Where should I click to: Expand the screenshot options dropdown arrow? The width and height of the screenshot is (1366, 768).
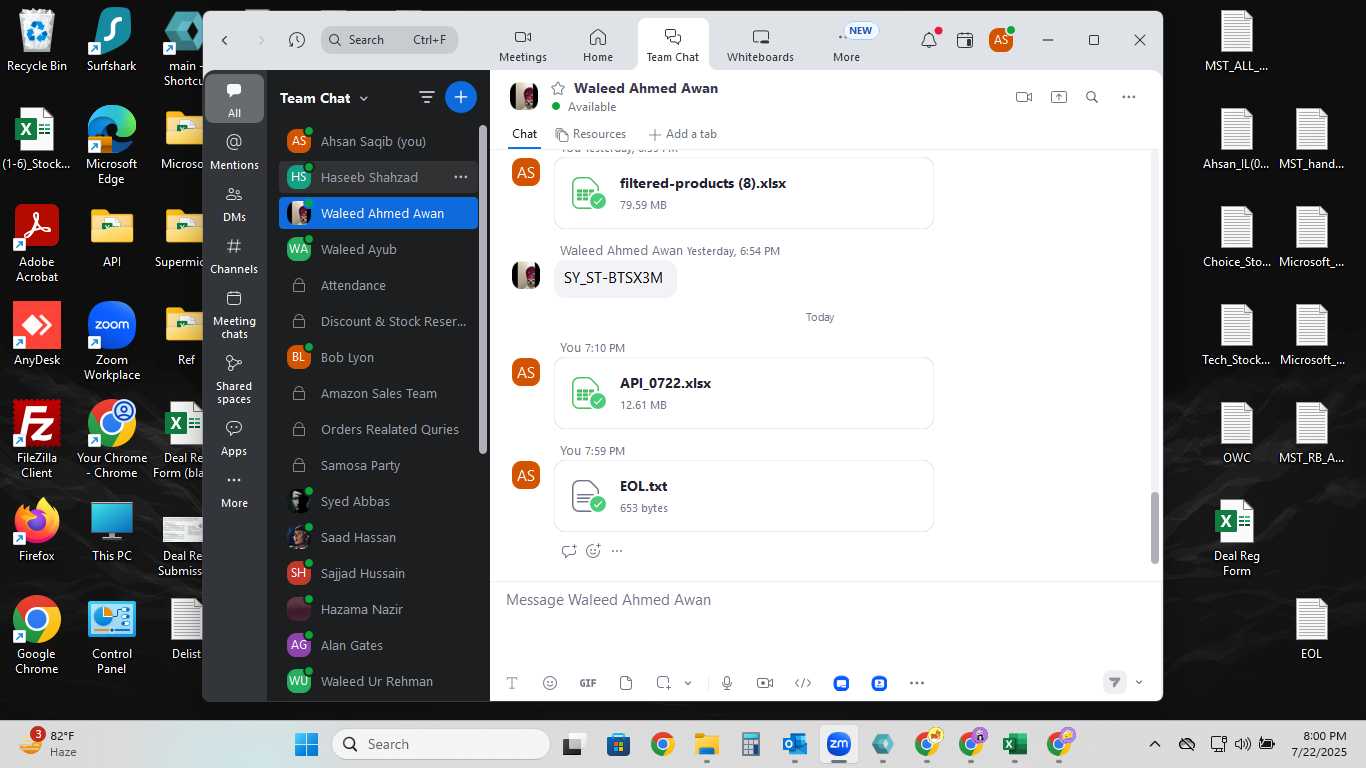coord(688,683)
